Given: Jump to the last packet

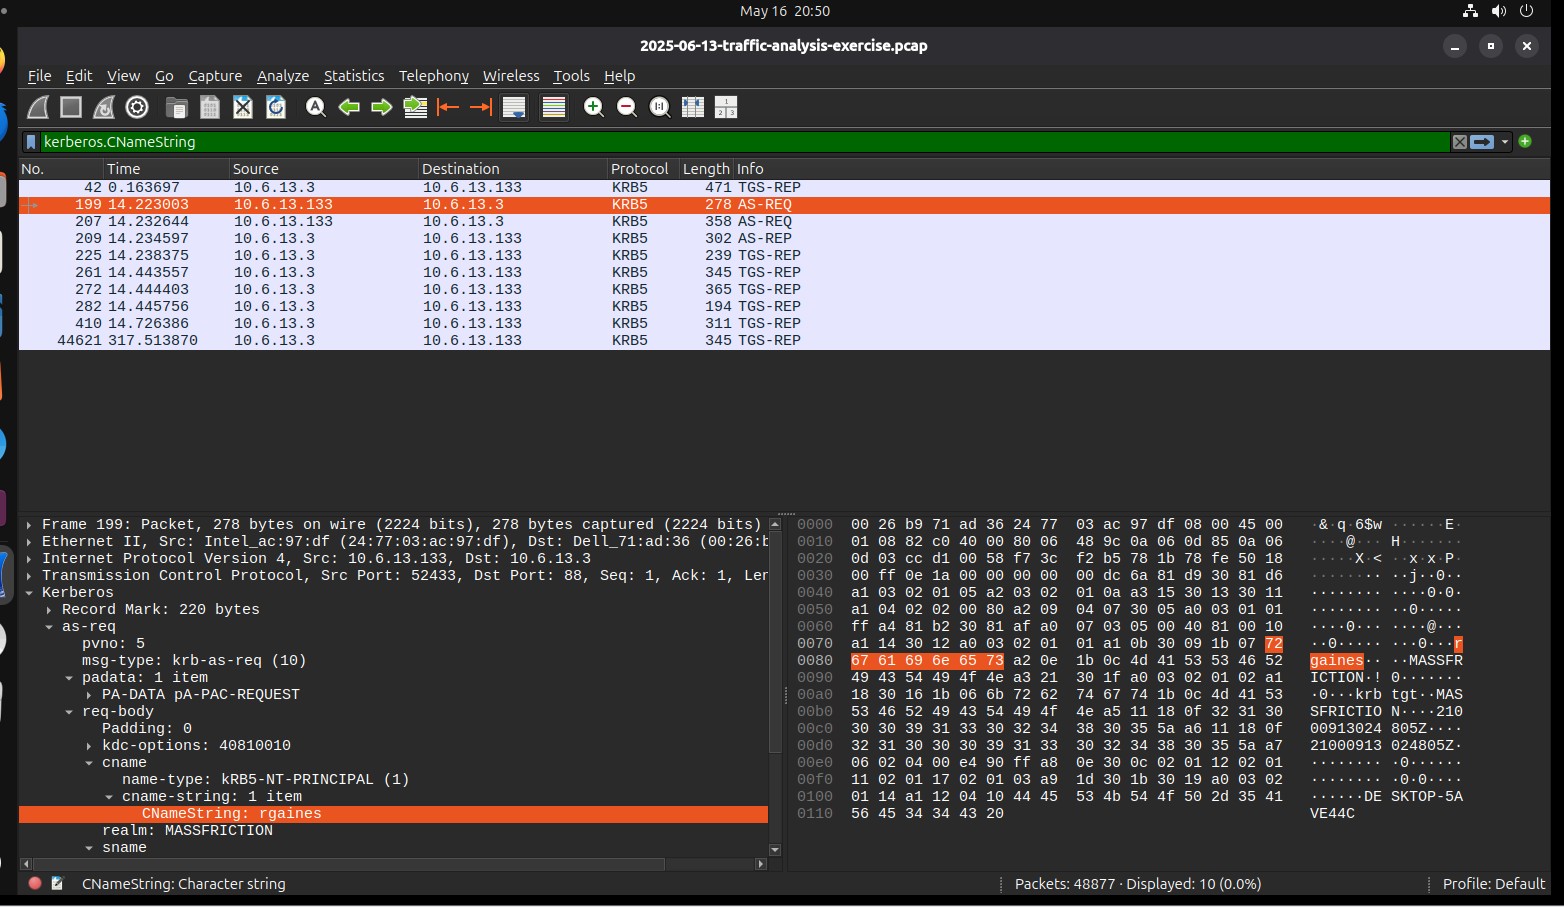Looking at the screenshot, I should tap(481, 107).
